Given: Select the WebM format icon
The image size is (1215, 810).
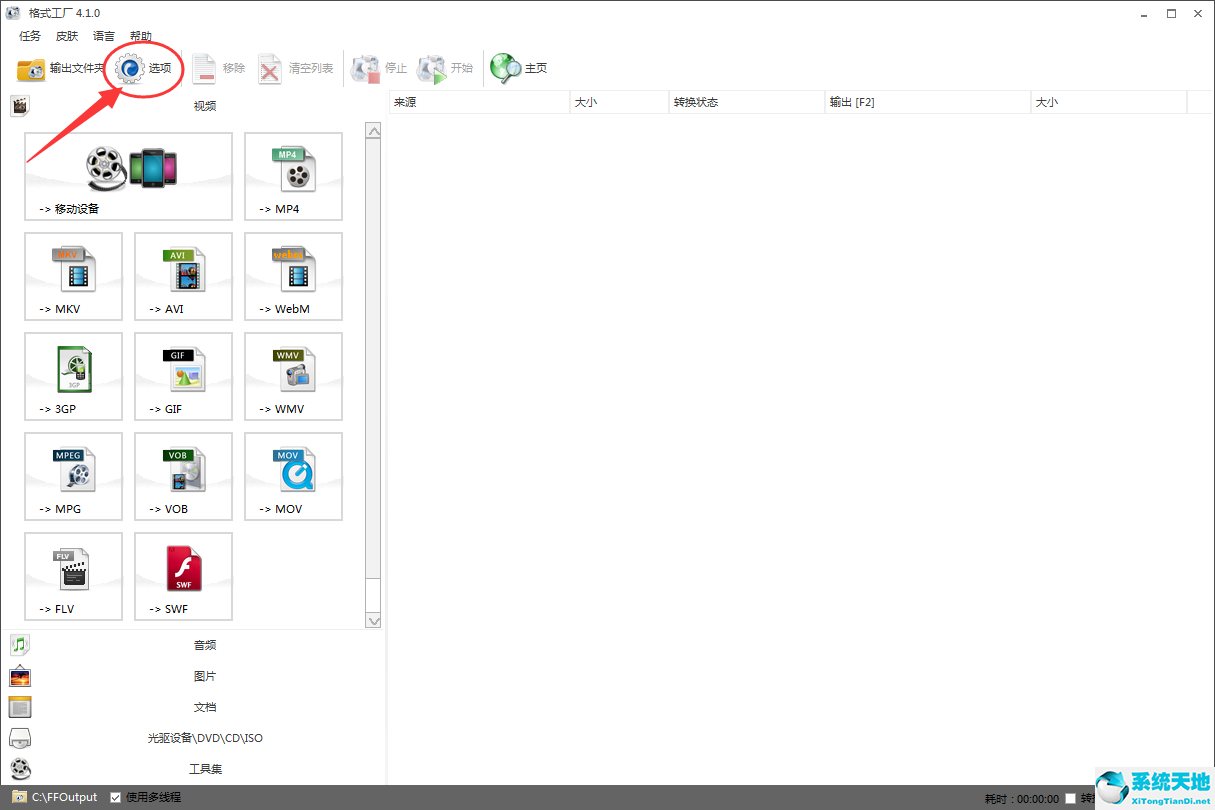Looking at the screenshot, I should tap(293, 270).
